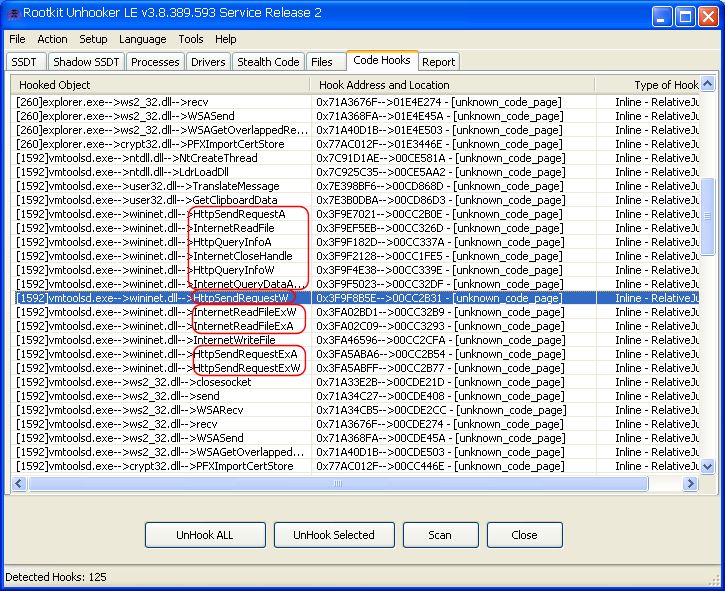Open the Language menu
Screen dimensions: 725x591
click(142, 39)
